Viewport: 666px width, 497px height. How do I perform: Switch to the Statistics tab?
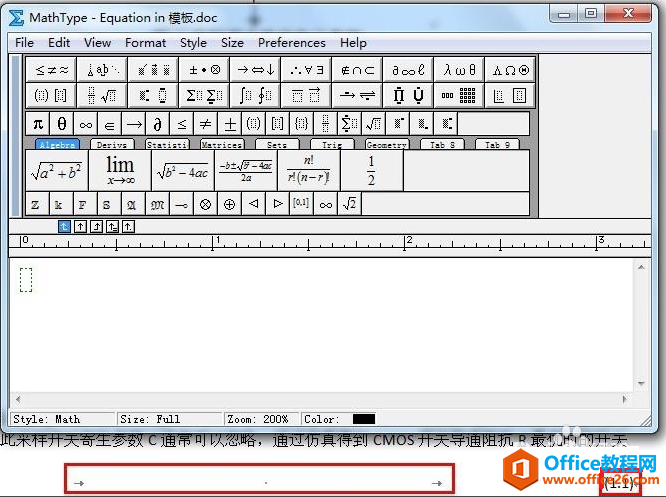(167, 144)
